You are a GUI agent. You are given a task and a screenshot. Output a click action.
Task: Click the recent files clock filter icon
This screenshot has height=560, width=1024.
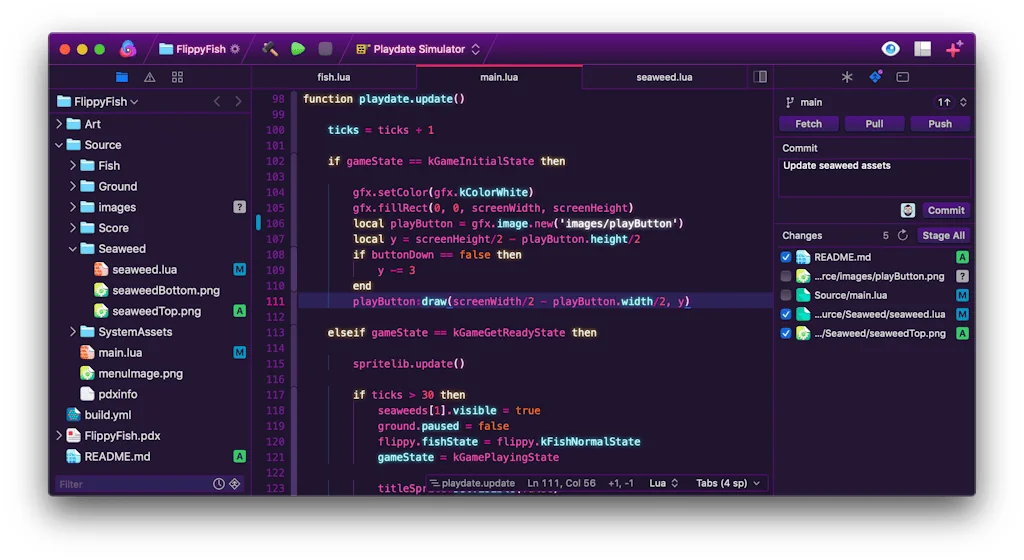219,484
